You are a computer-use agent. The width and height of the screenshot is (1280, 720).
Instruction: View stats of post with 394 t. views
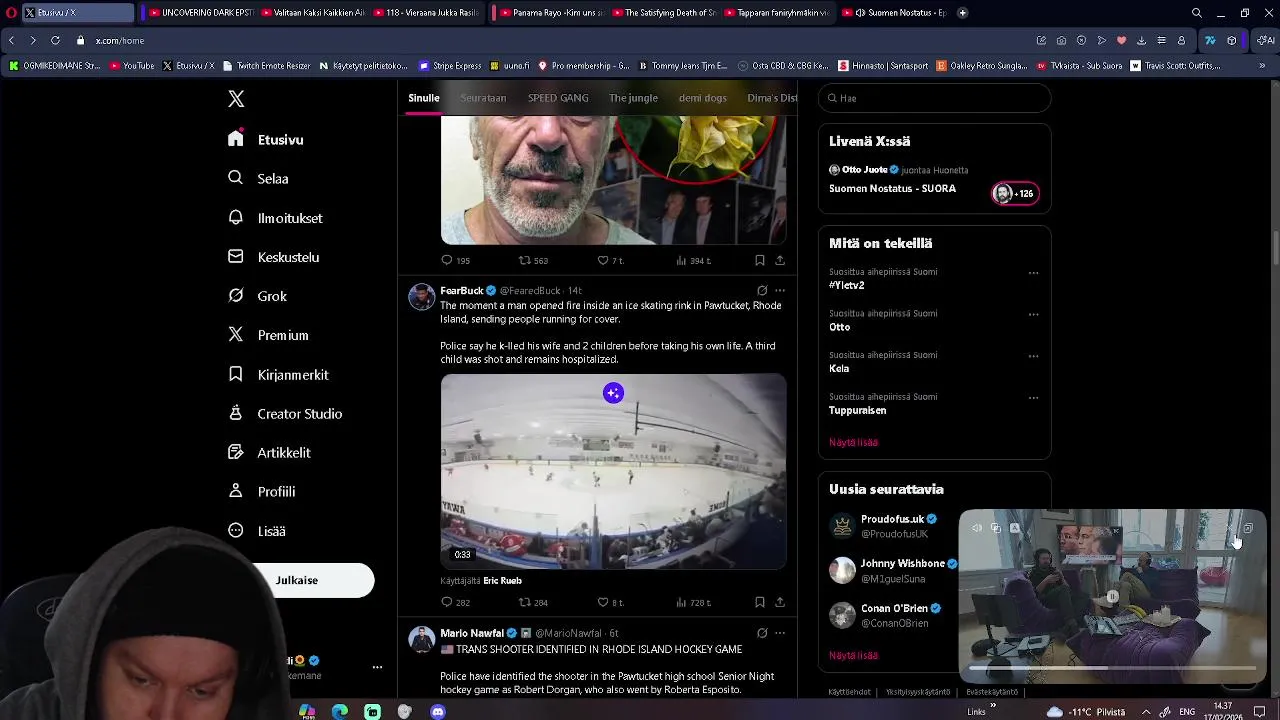click(693, 260)
